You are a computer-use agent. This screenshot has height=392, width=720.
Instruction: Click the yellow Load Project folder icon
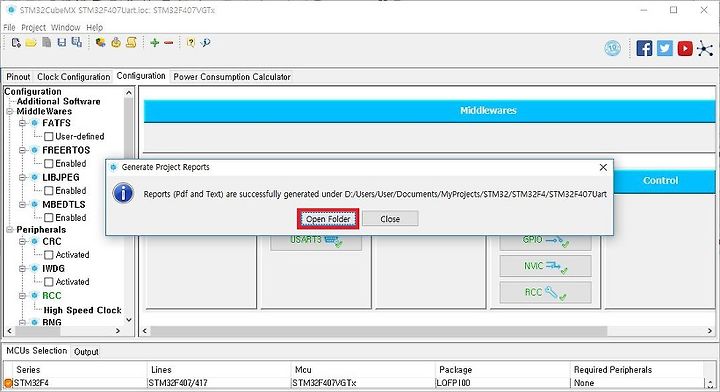pos(31,43)
